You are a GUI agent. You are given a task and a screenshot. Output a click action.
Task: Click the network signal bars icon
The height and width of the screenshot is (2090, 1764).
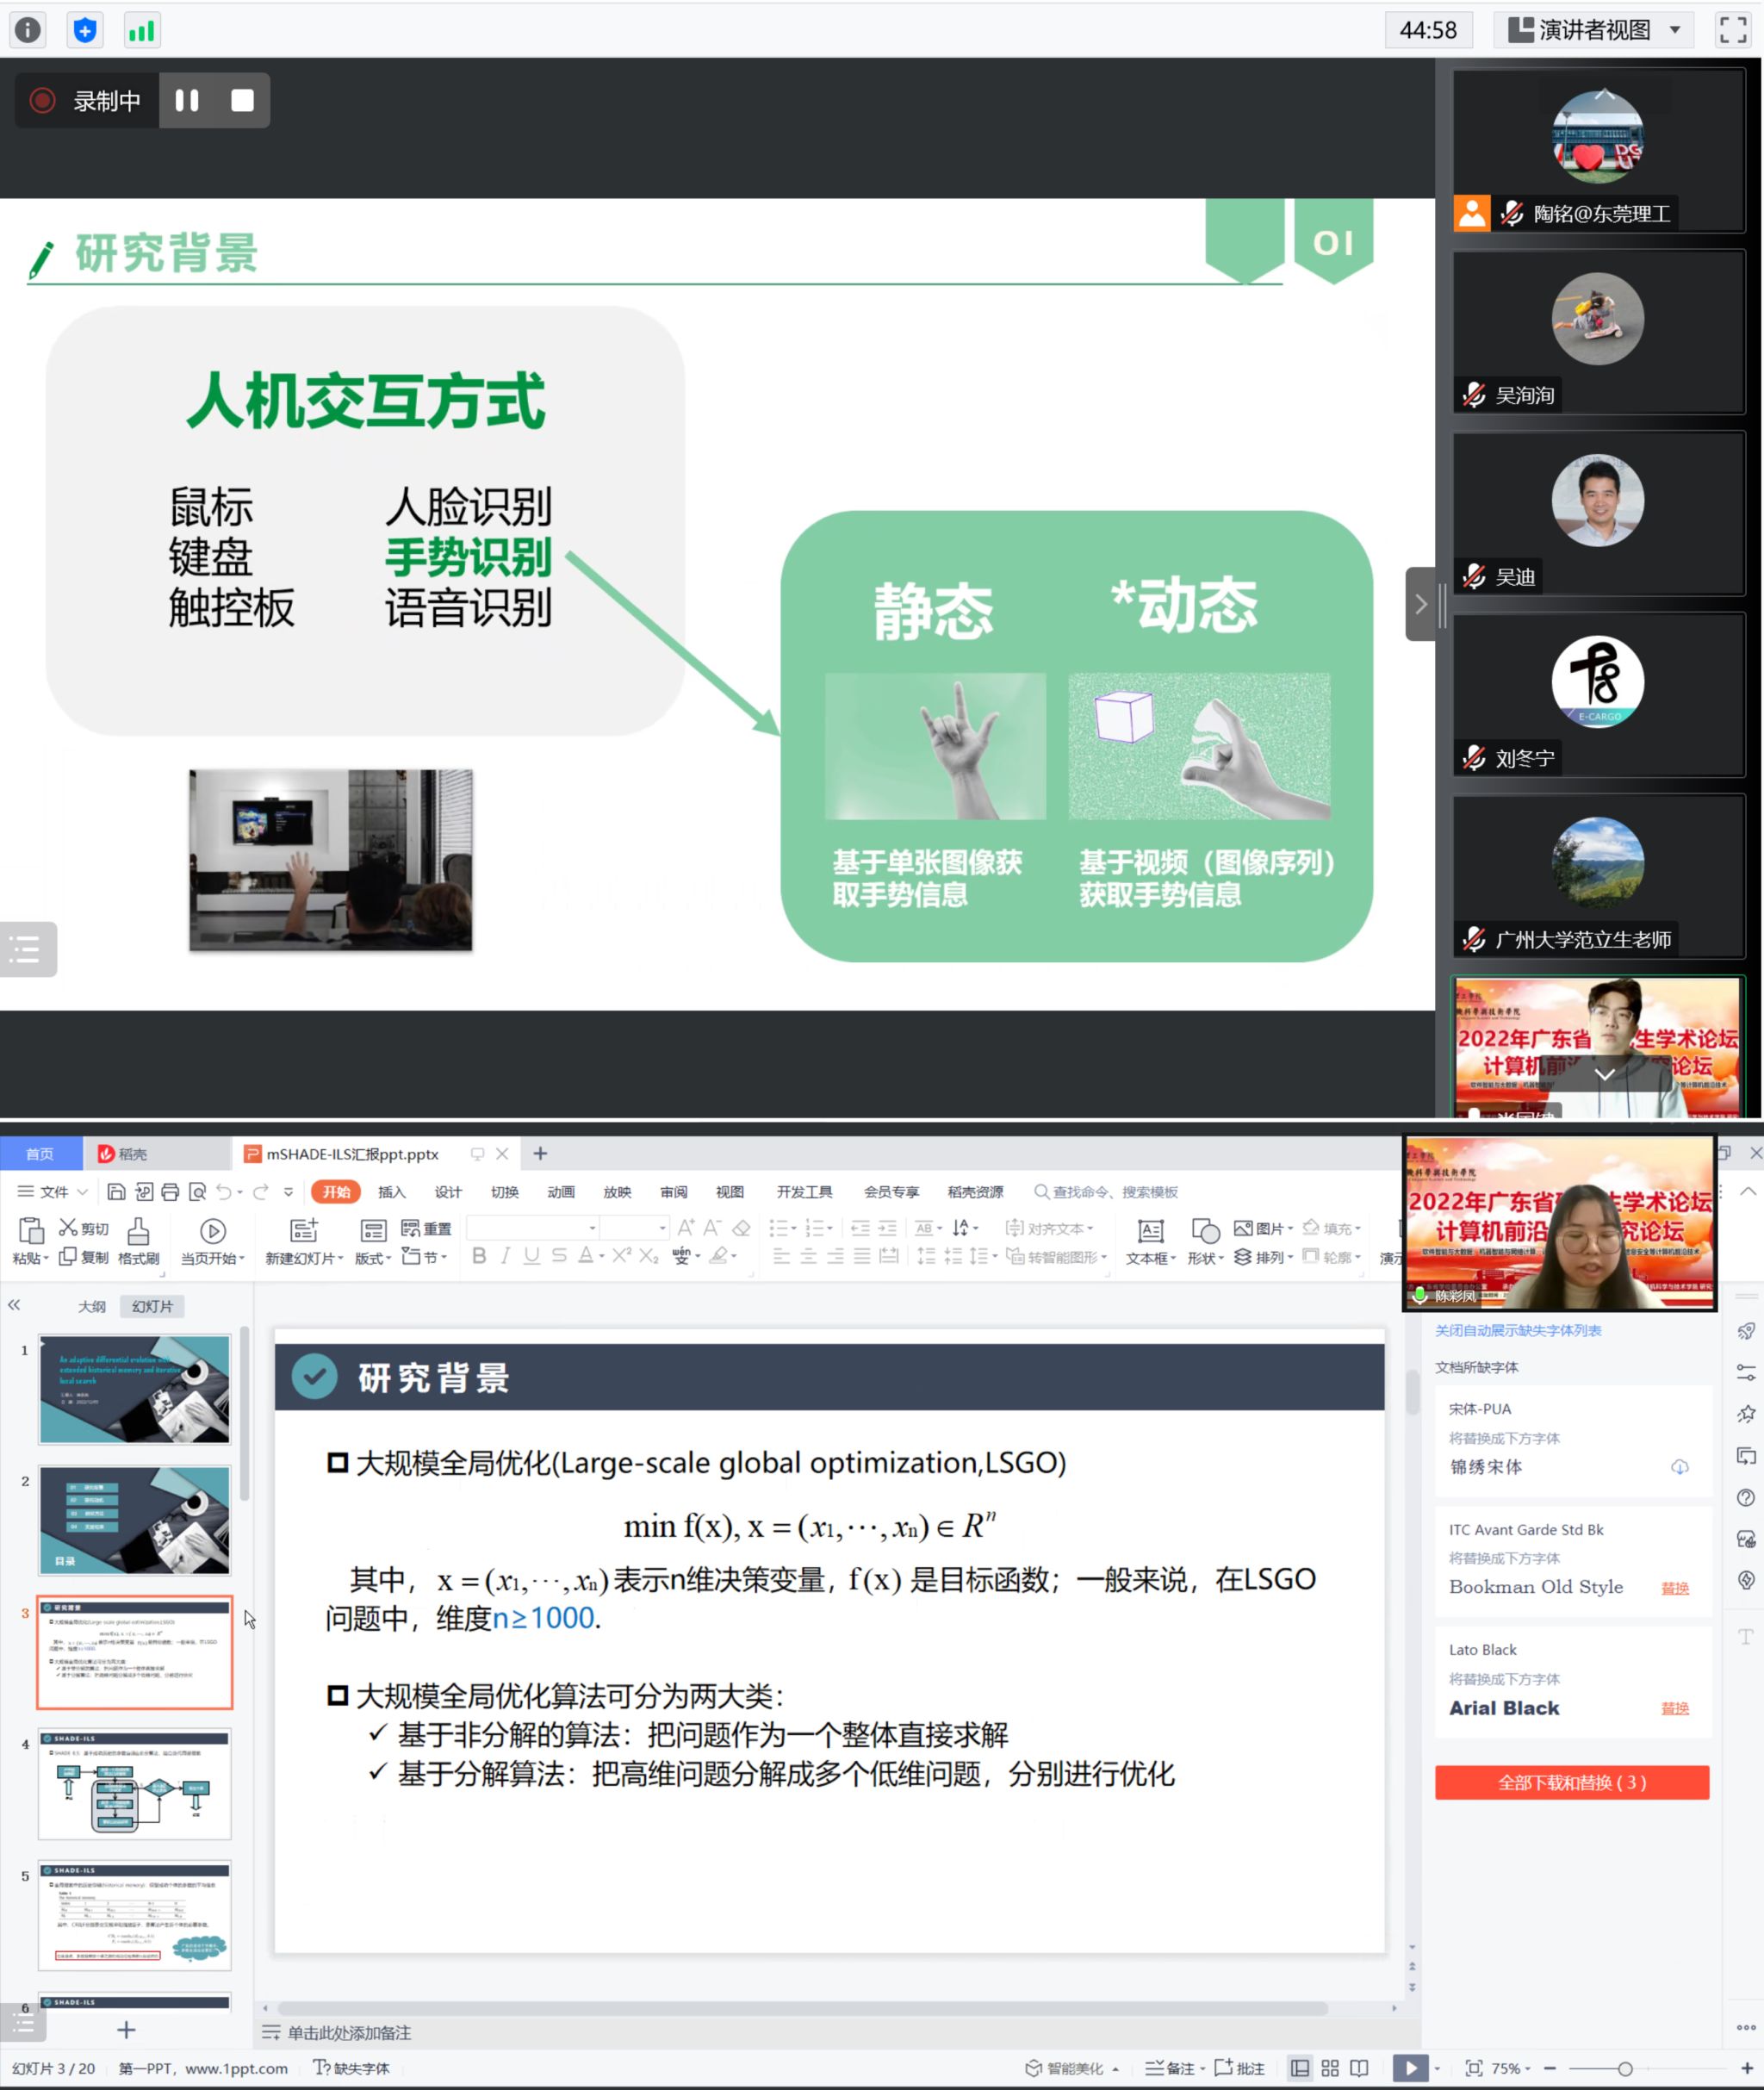[141, 30]
